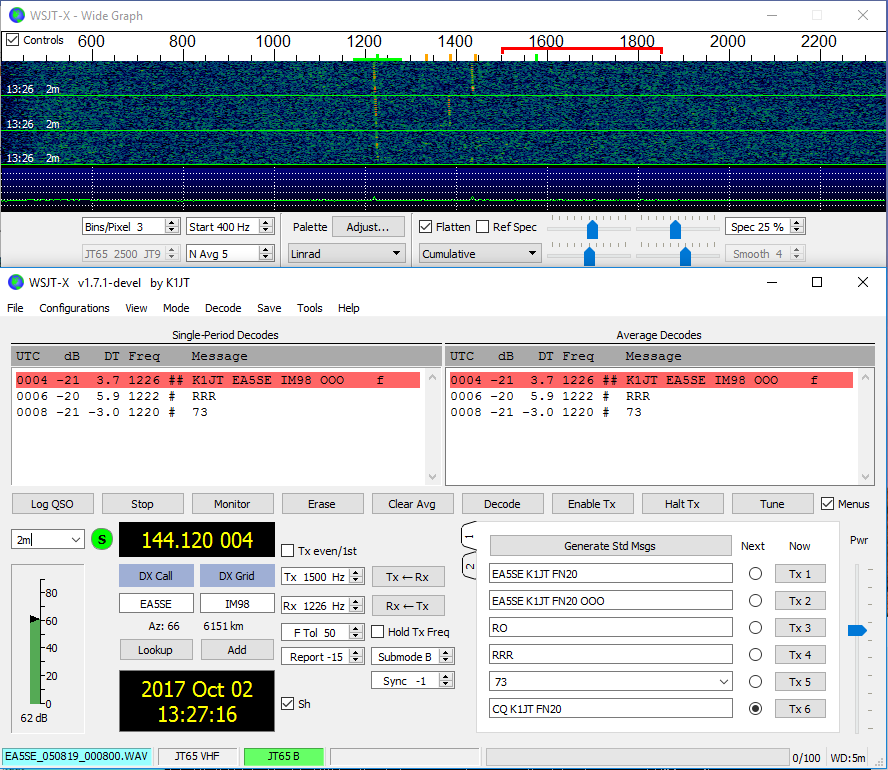Screen dimensions: 888x770
Task: Open the 2m band dropdown
Action: click(x=74, y=540)
